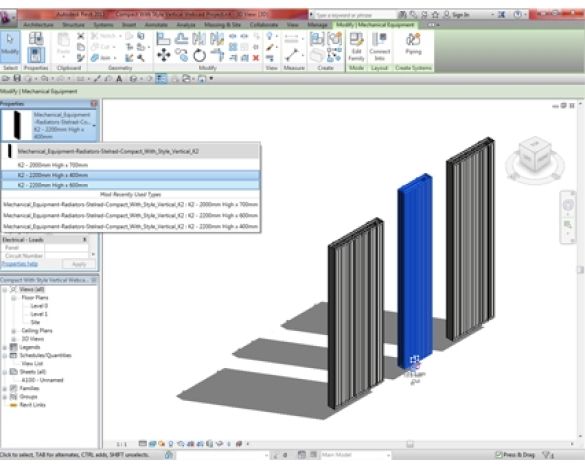Collapse the Views (all) tree node

pyautogui.click(x=4, y=290)
